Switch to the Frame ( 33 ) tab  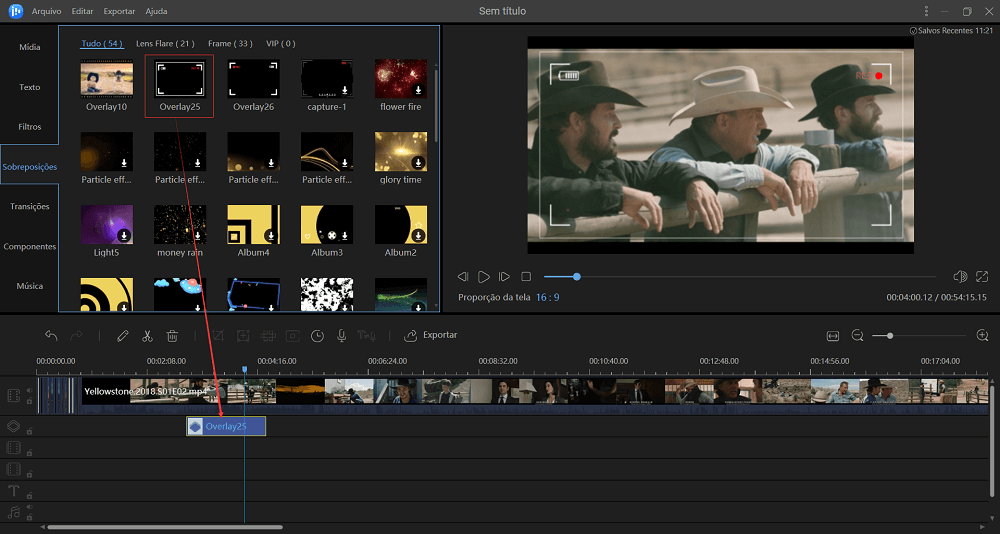pyautogui.click(x=230, y=43)
